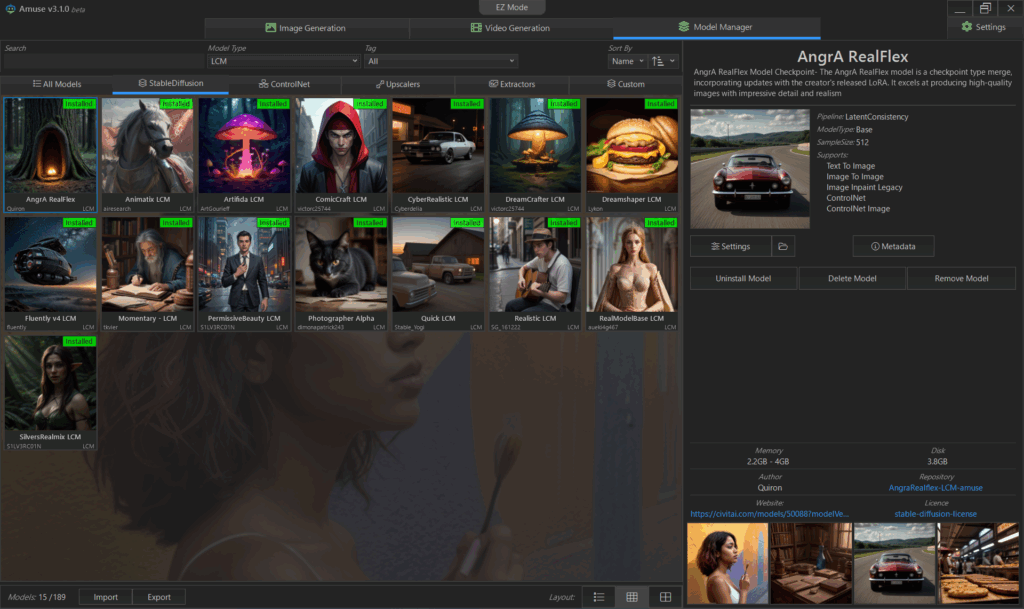Image resolution: width=1024 pixels, height=609 pixels.
Task: Click the Export button
Action: [x=159, y=597]
